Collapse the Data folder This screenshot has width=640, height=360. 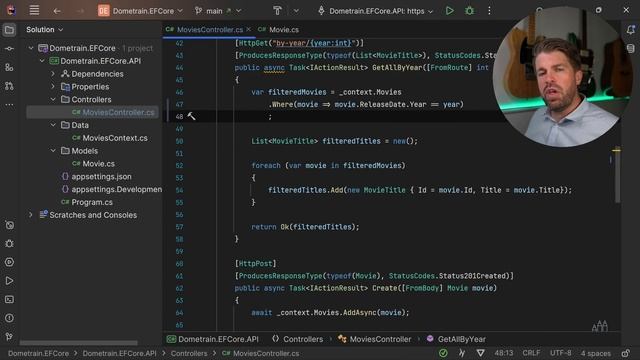(53, 125)
